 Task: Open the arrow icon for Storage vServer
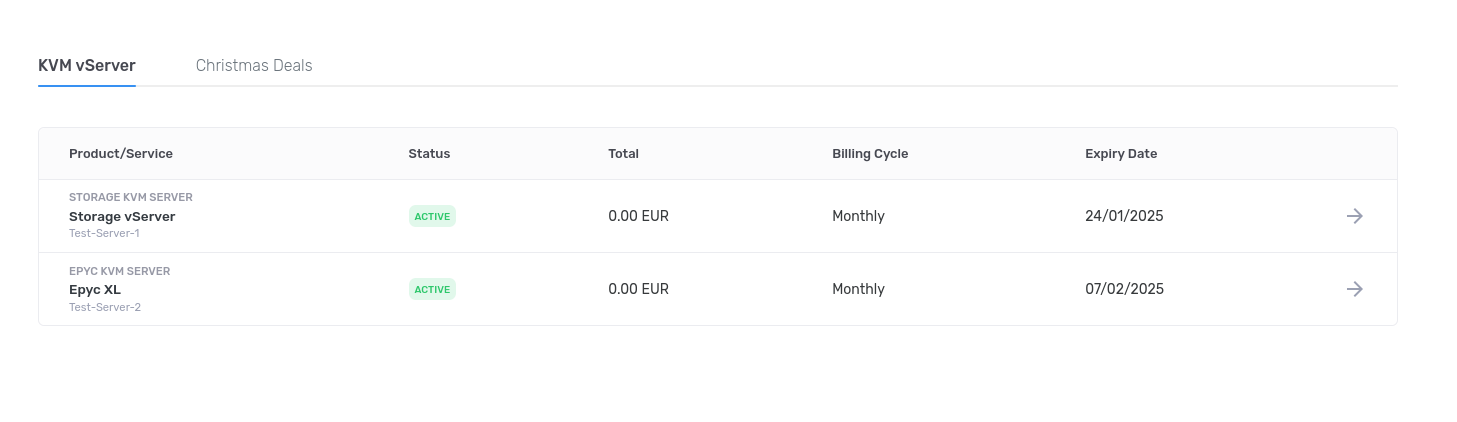(1354, 216)
